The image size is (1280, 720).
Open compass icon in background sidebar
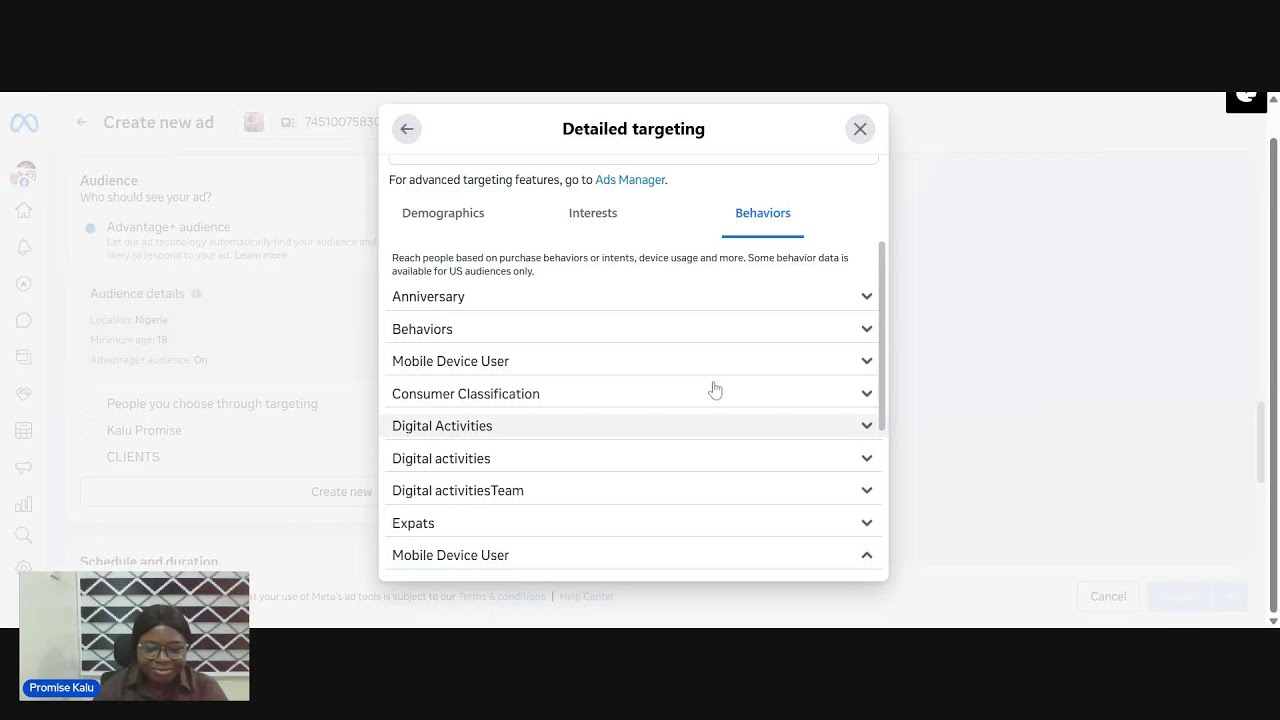point(24,284)
